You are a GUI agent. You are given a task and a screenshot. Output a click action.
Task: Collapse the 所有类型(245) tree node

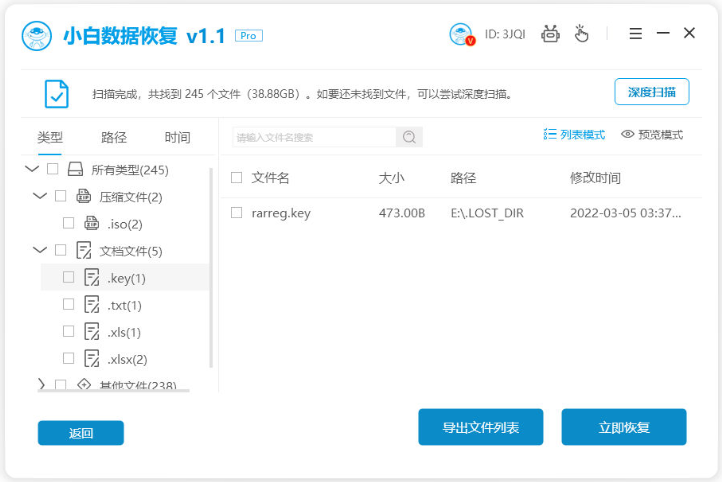(x=31, y=170)
